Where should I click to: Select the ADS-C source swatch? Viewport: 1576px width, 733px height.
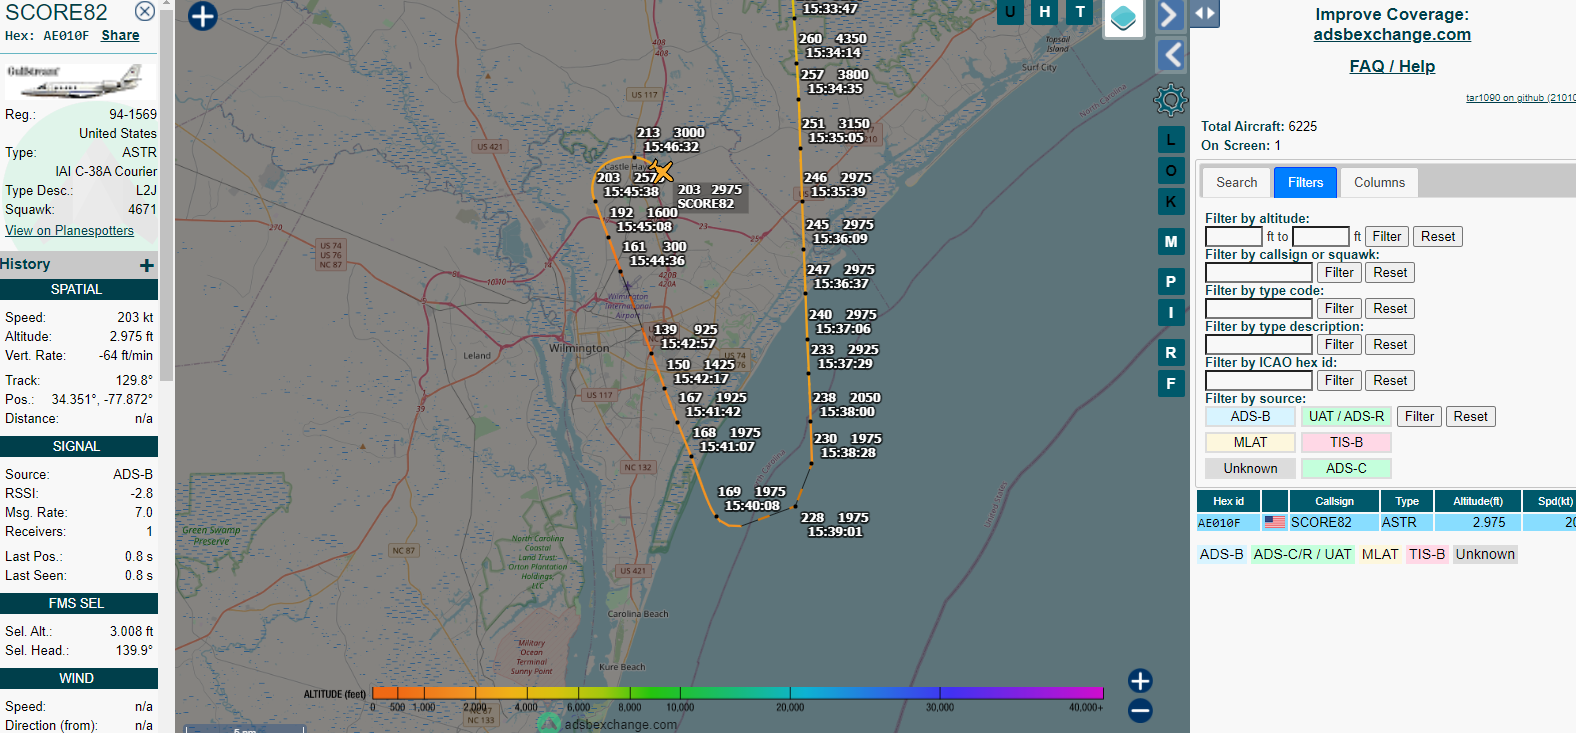pos(1346,469)
